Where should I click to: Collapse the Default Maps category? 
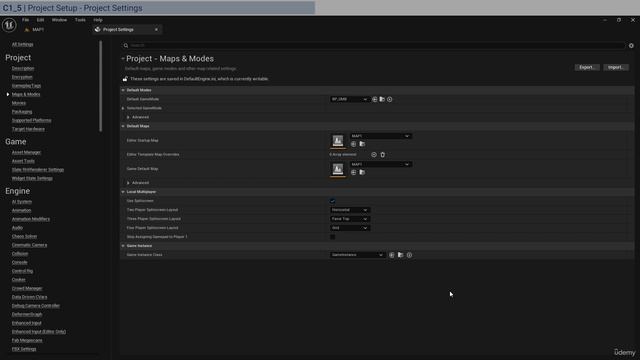pyautogui.click(x=123, y=126)
